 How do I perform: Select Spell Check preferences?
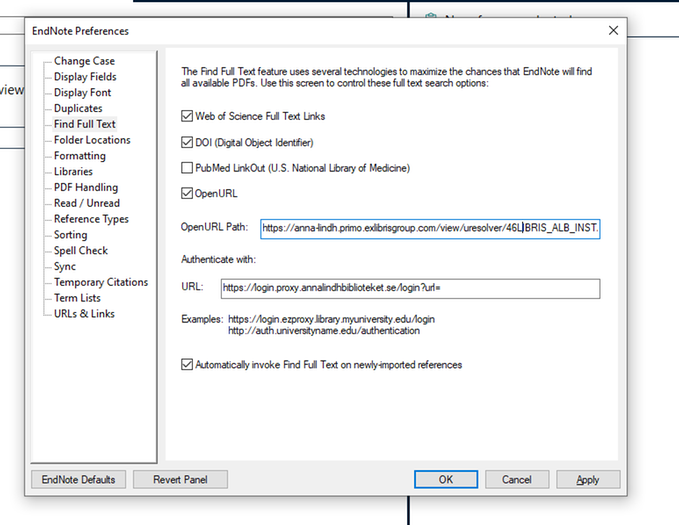[81, 251]
